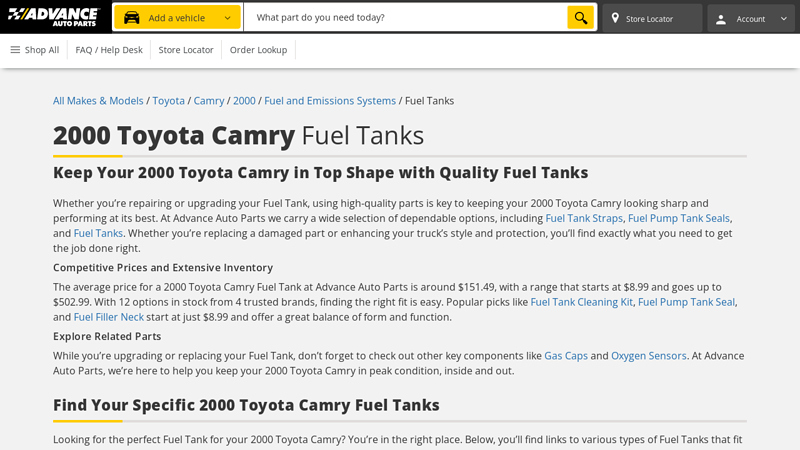The height and width of the screenshot is (450, 800).
Task: Focus the 'What part do you need today?' search field
Action: pyautogui.click(x=406, y=17)
